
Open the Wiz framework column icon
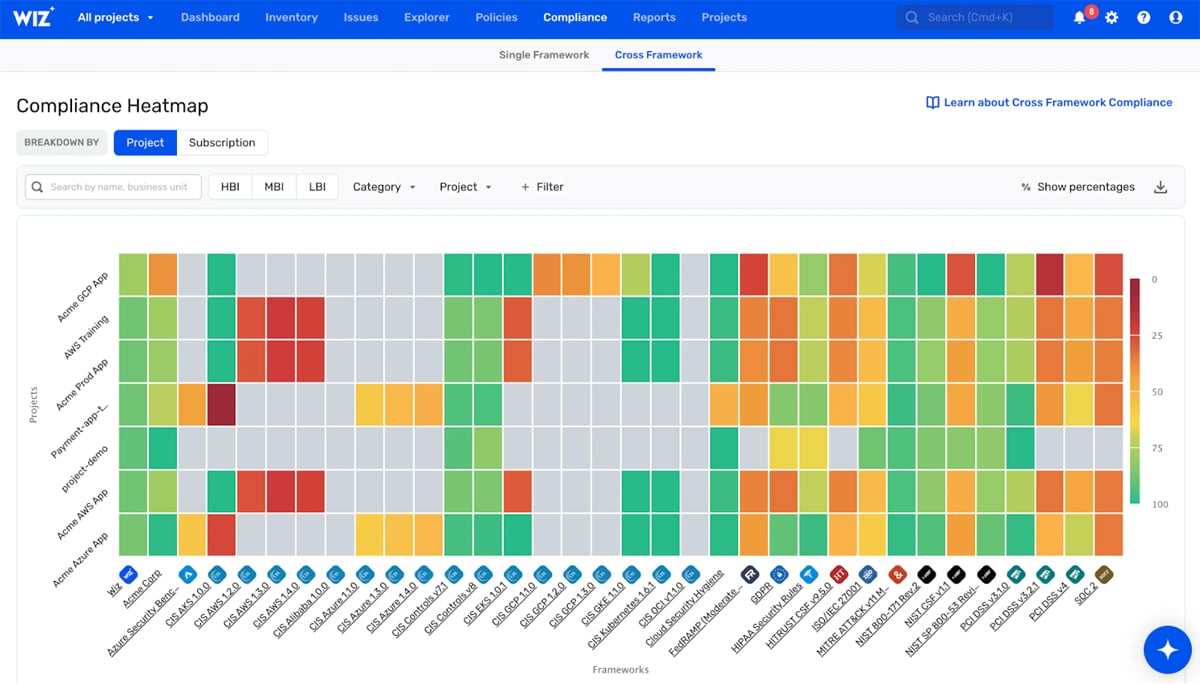tap(127, 575)
